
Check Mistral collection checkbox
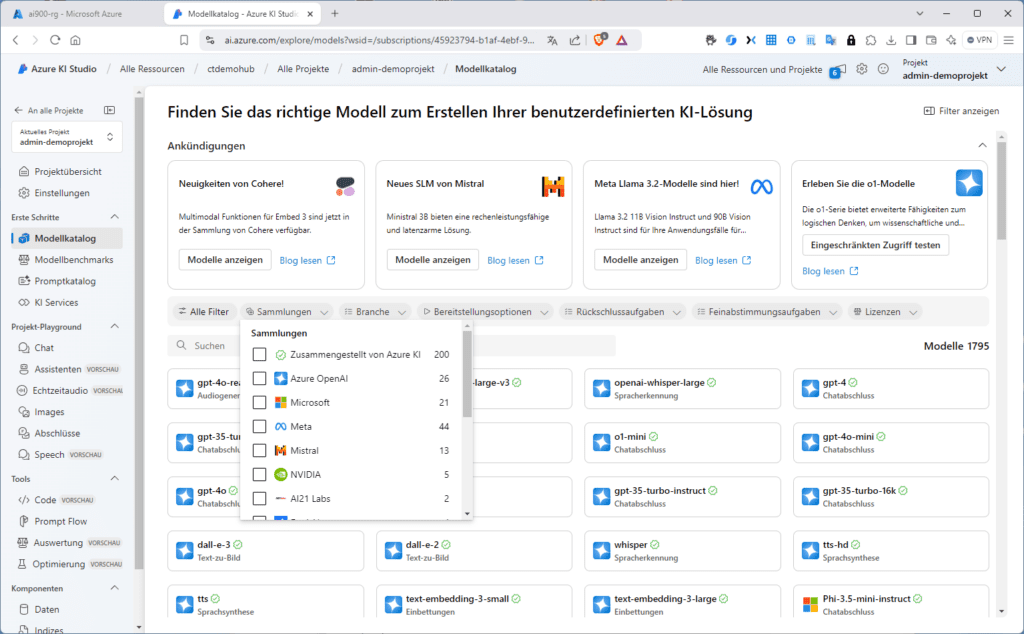tap(259, 451)
